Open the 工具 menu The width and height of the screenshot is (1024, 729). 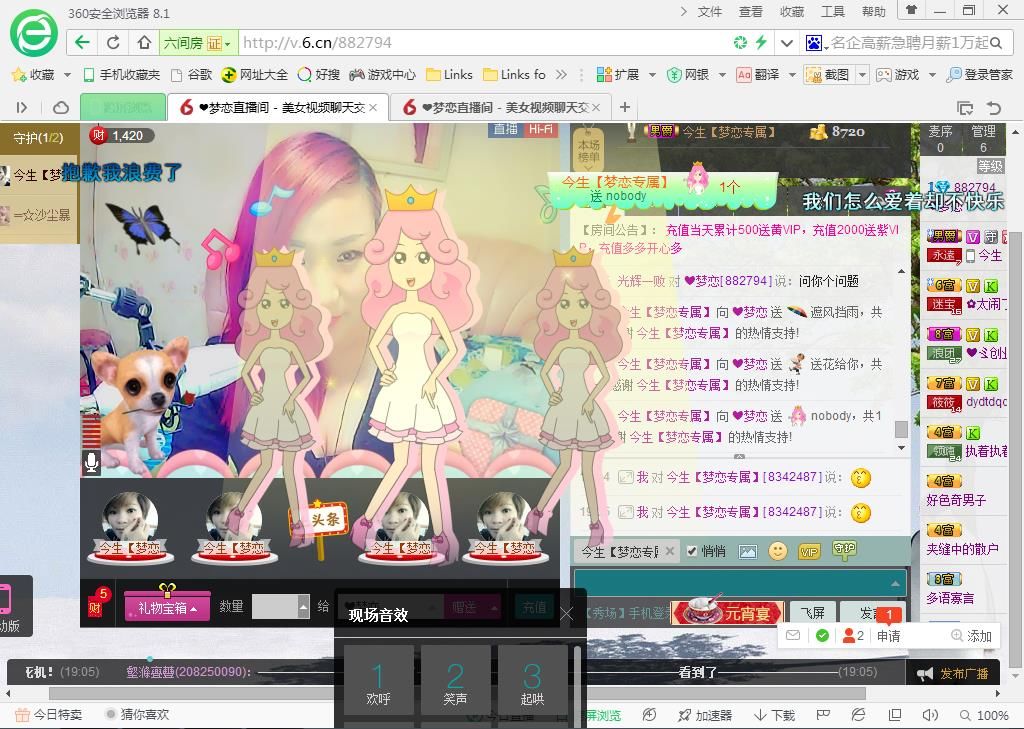coord(833,12)
